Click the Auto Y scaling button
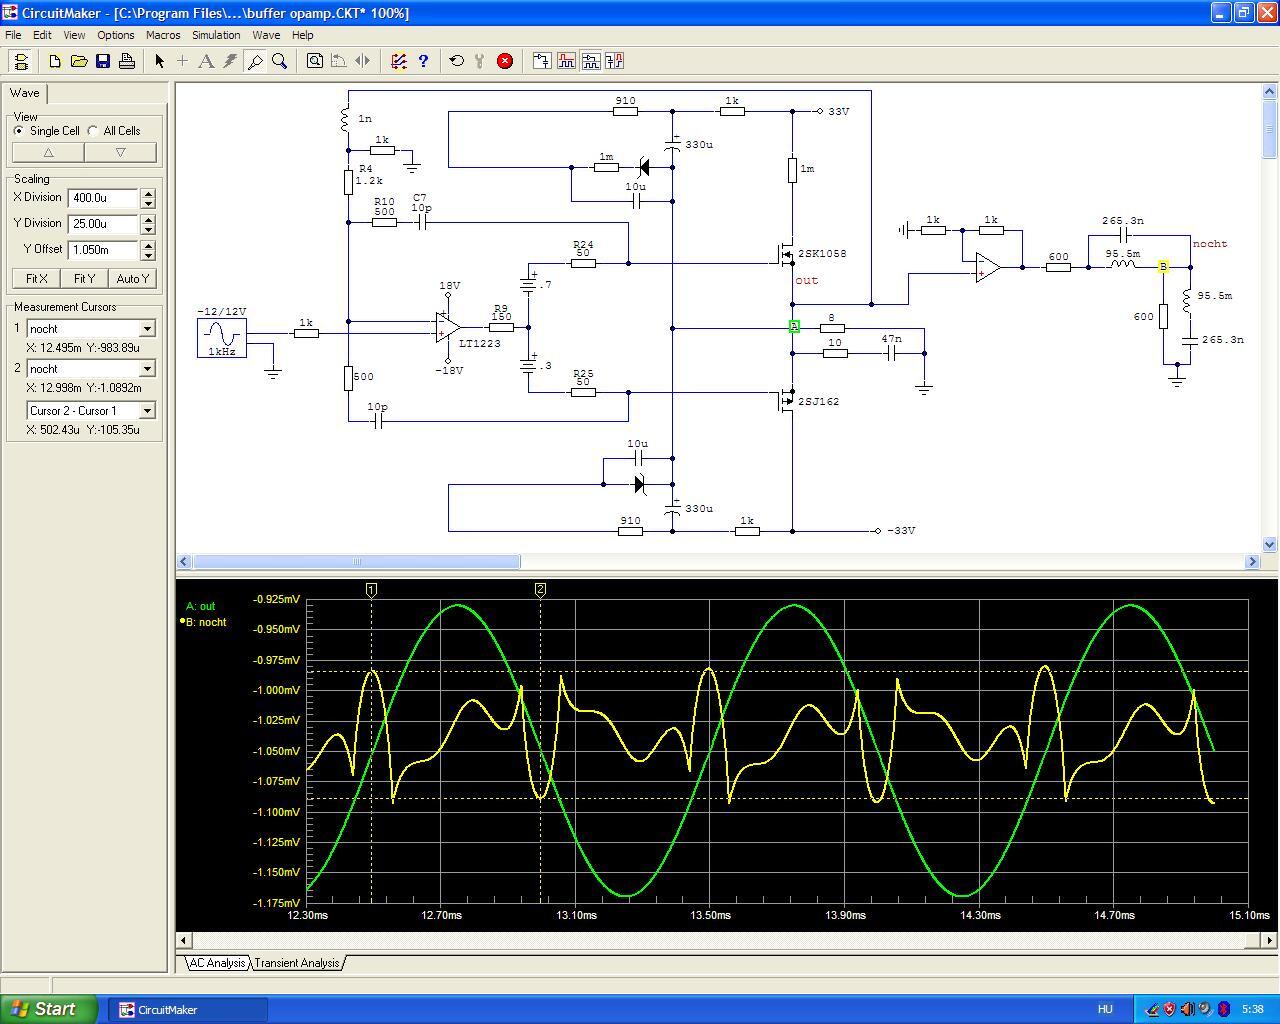This screenshot has height=1024, width=1280. click(132, 279)
